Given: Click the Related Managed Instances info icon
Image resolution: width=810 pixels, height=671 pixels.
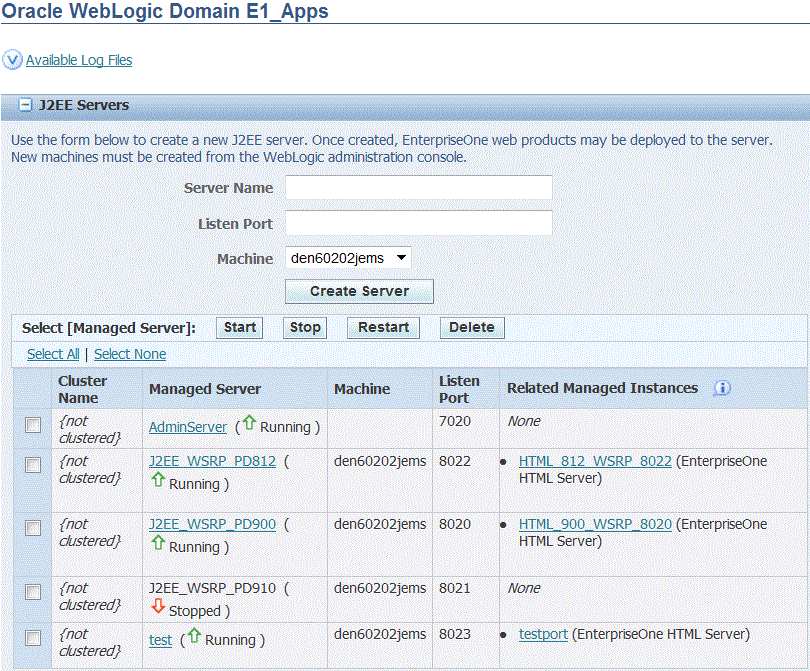Looking at the screenshot, I should pyautogui.click(x=722, y=388).
